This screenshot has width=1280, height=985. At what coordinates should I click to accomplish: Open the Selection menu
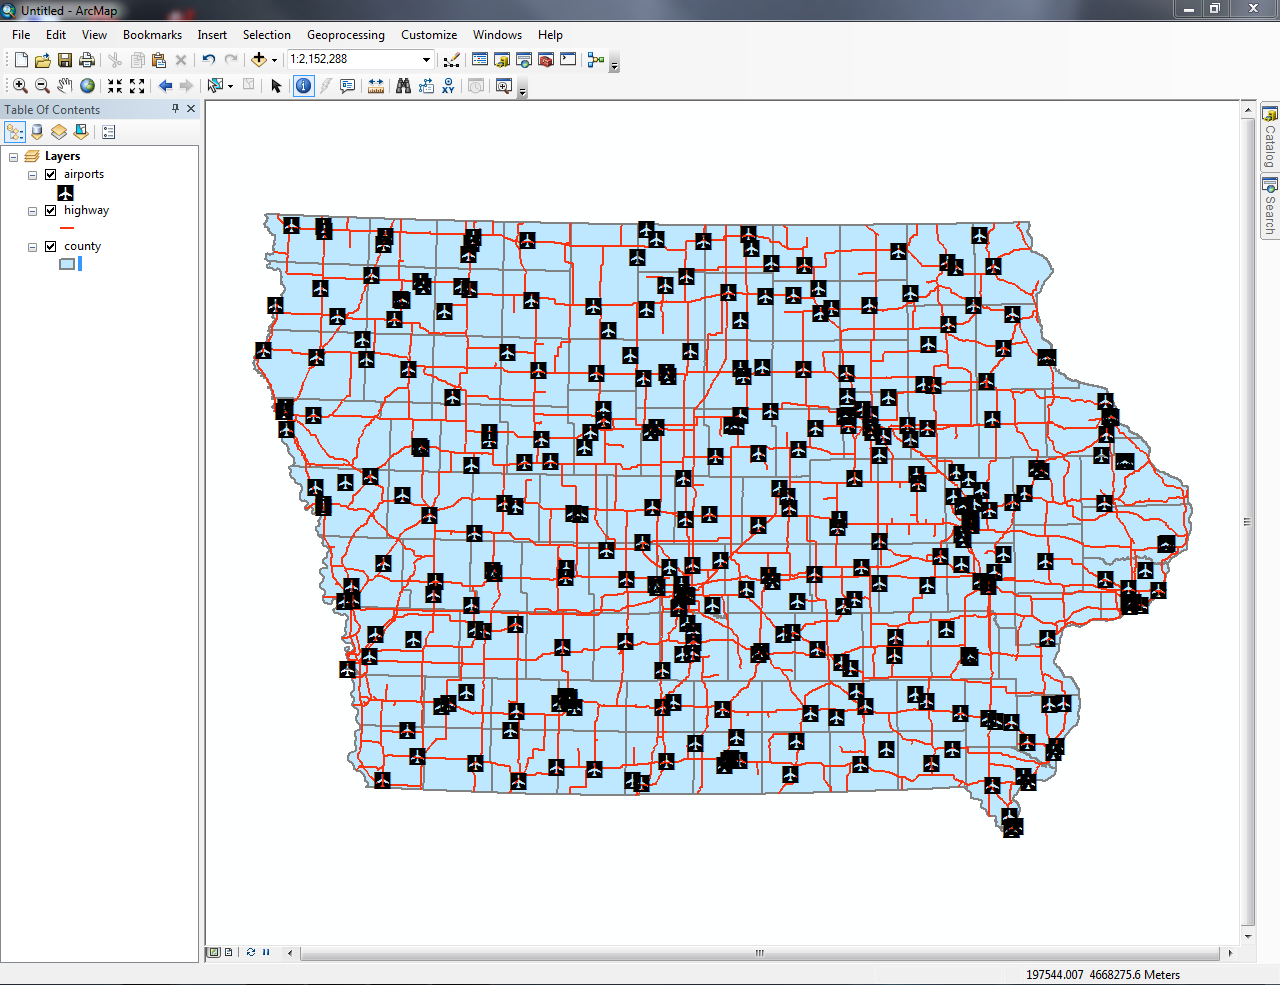pyautogui.click(x=266, y=34)
